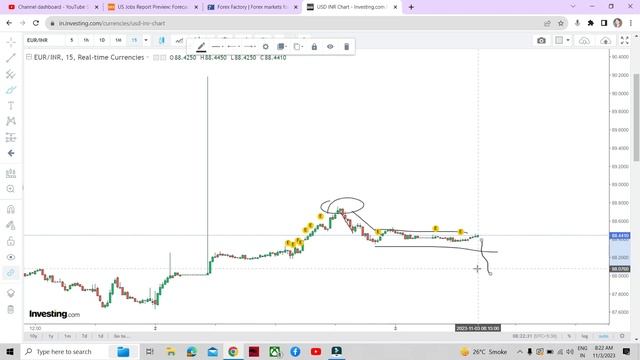Remove drawings with sidebar trash icon
This screenshot has height=360, width=640.
(x=11, y=309)
